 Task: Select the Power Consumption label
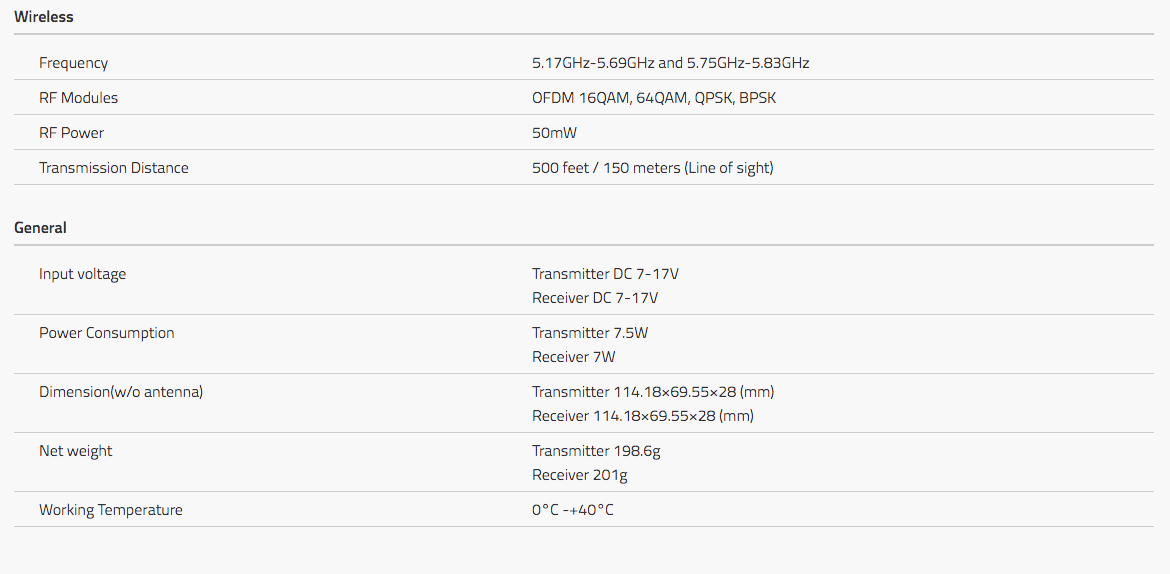click(x=107, y=333)
